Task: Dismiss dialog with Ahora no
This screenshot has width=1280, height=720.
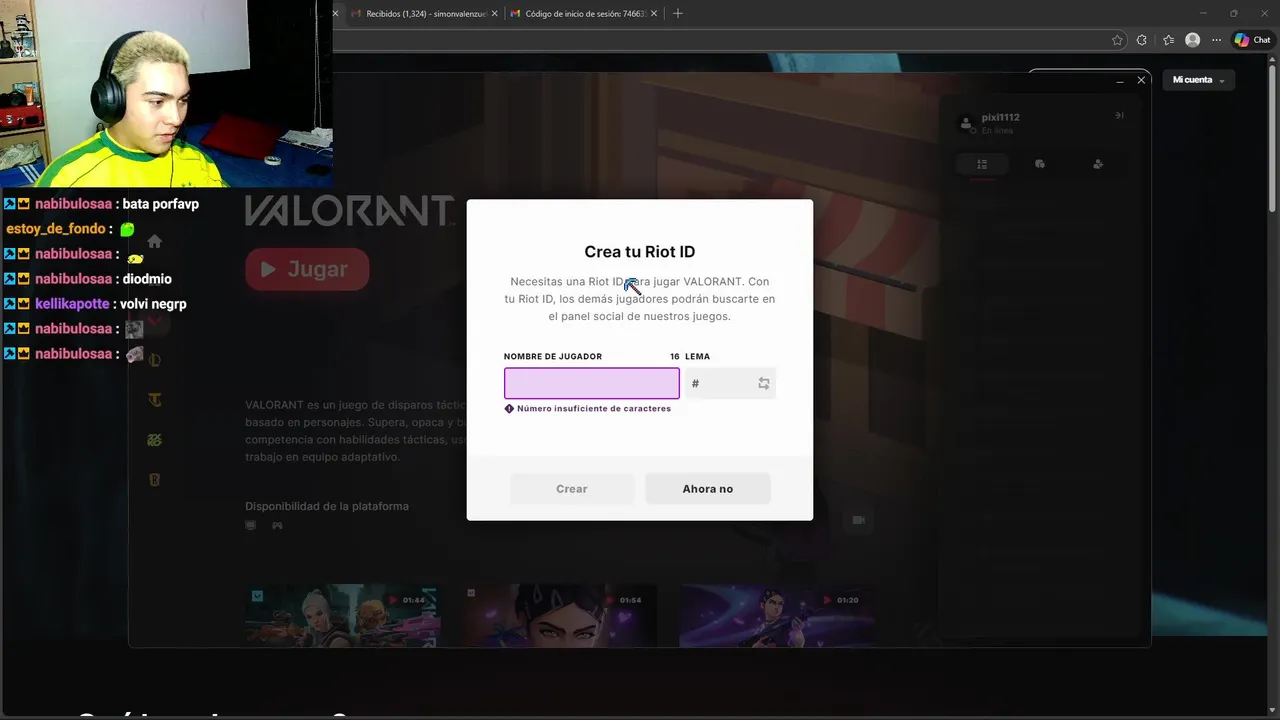Action: pos(708,489)
